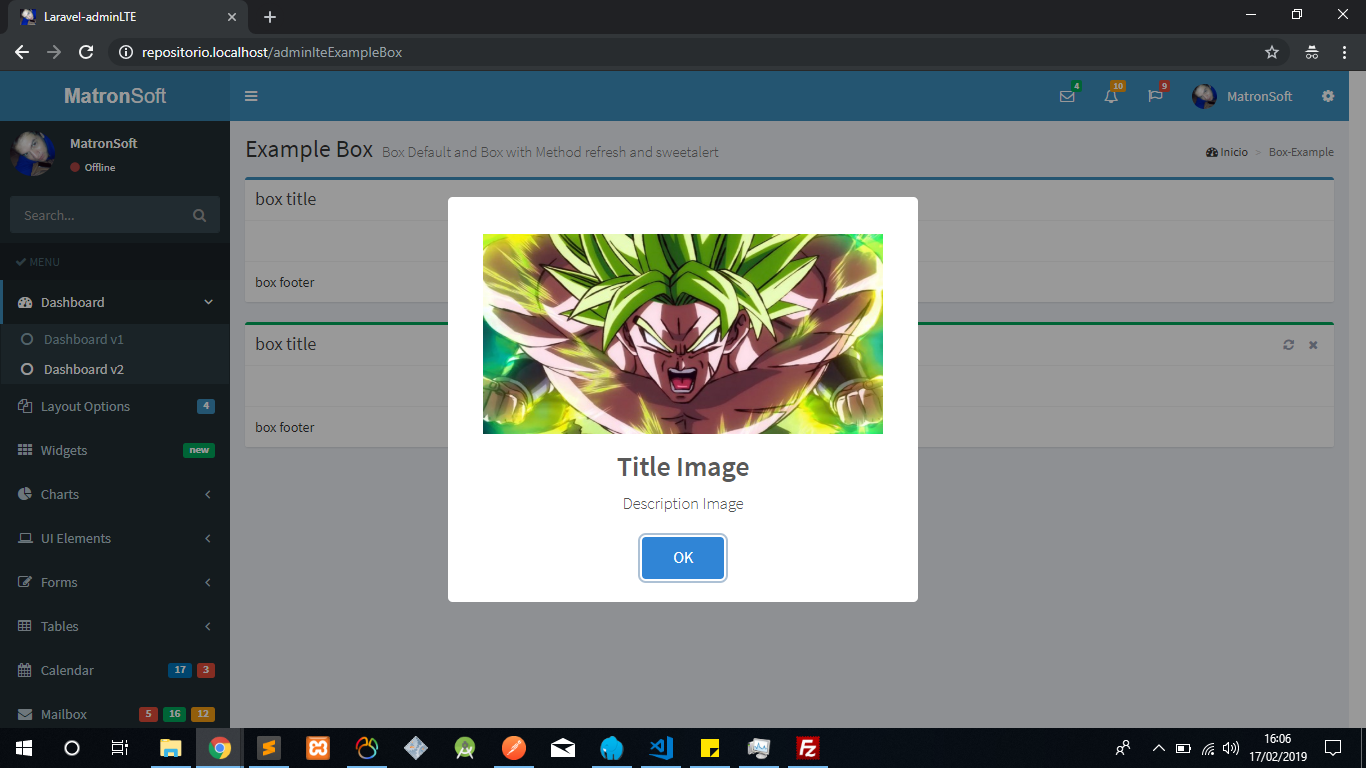Open XAMPP from the taskbar
Viewport: 1366px width, 768px height.
click(x=318, y=748)
